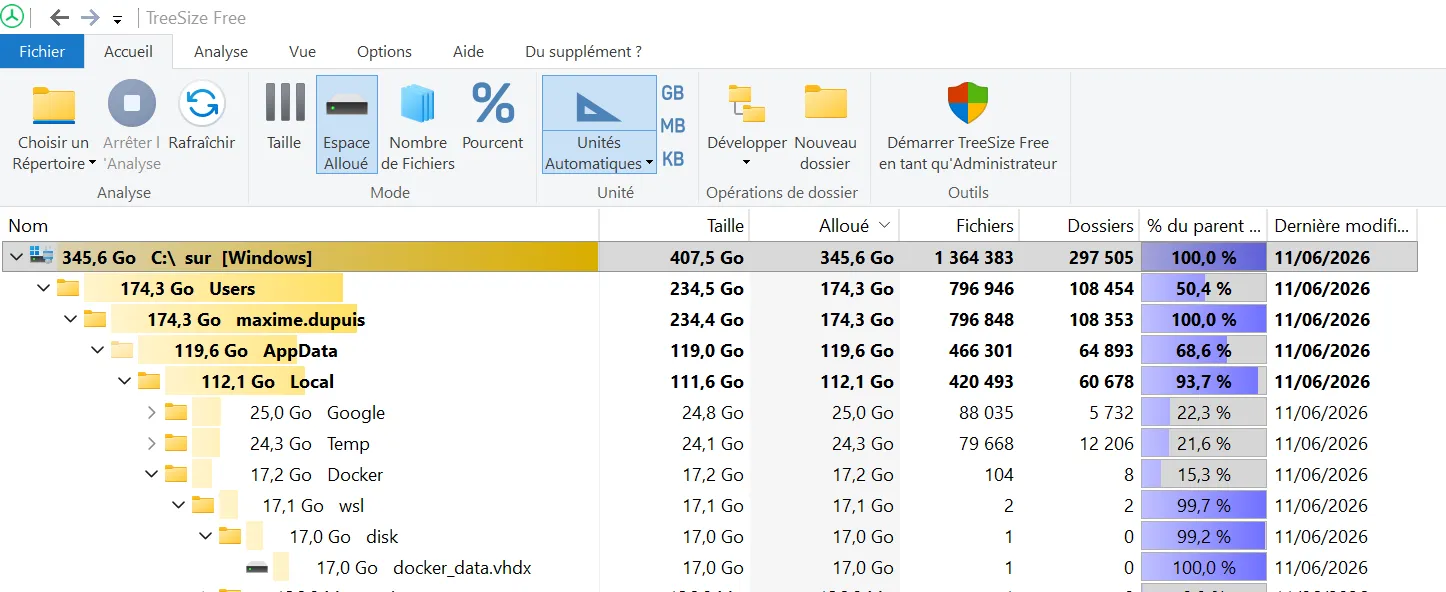Screen dimensions: 1446x592
Task: Collapse the Local folder node
Action: pos(124,381)
